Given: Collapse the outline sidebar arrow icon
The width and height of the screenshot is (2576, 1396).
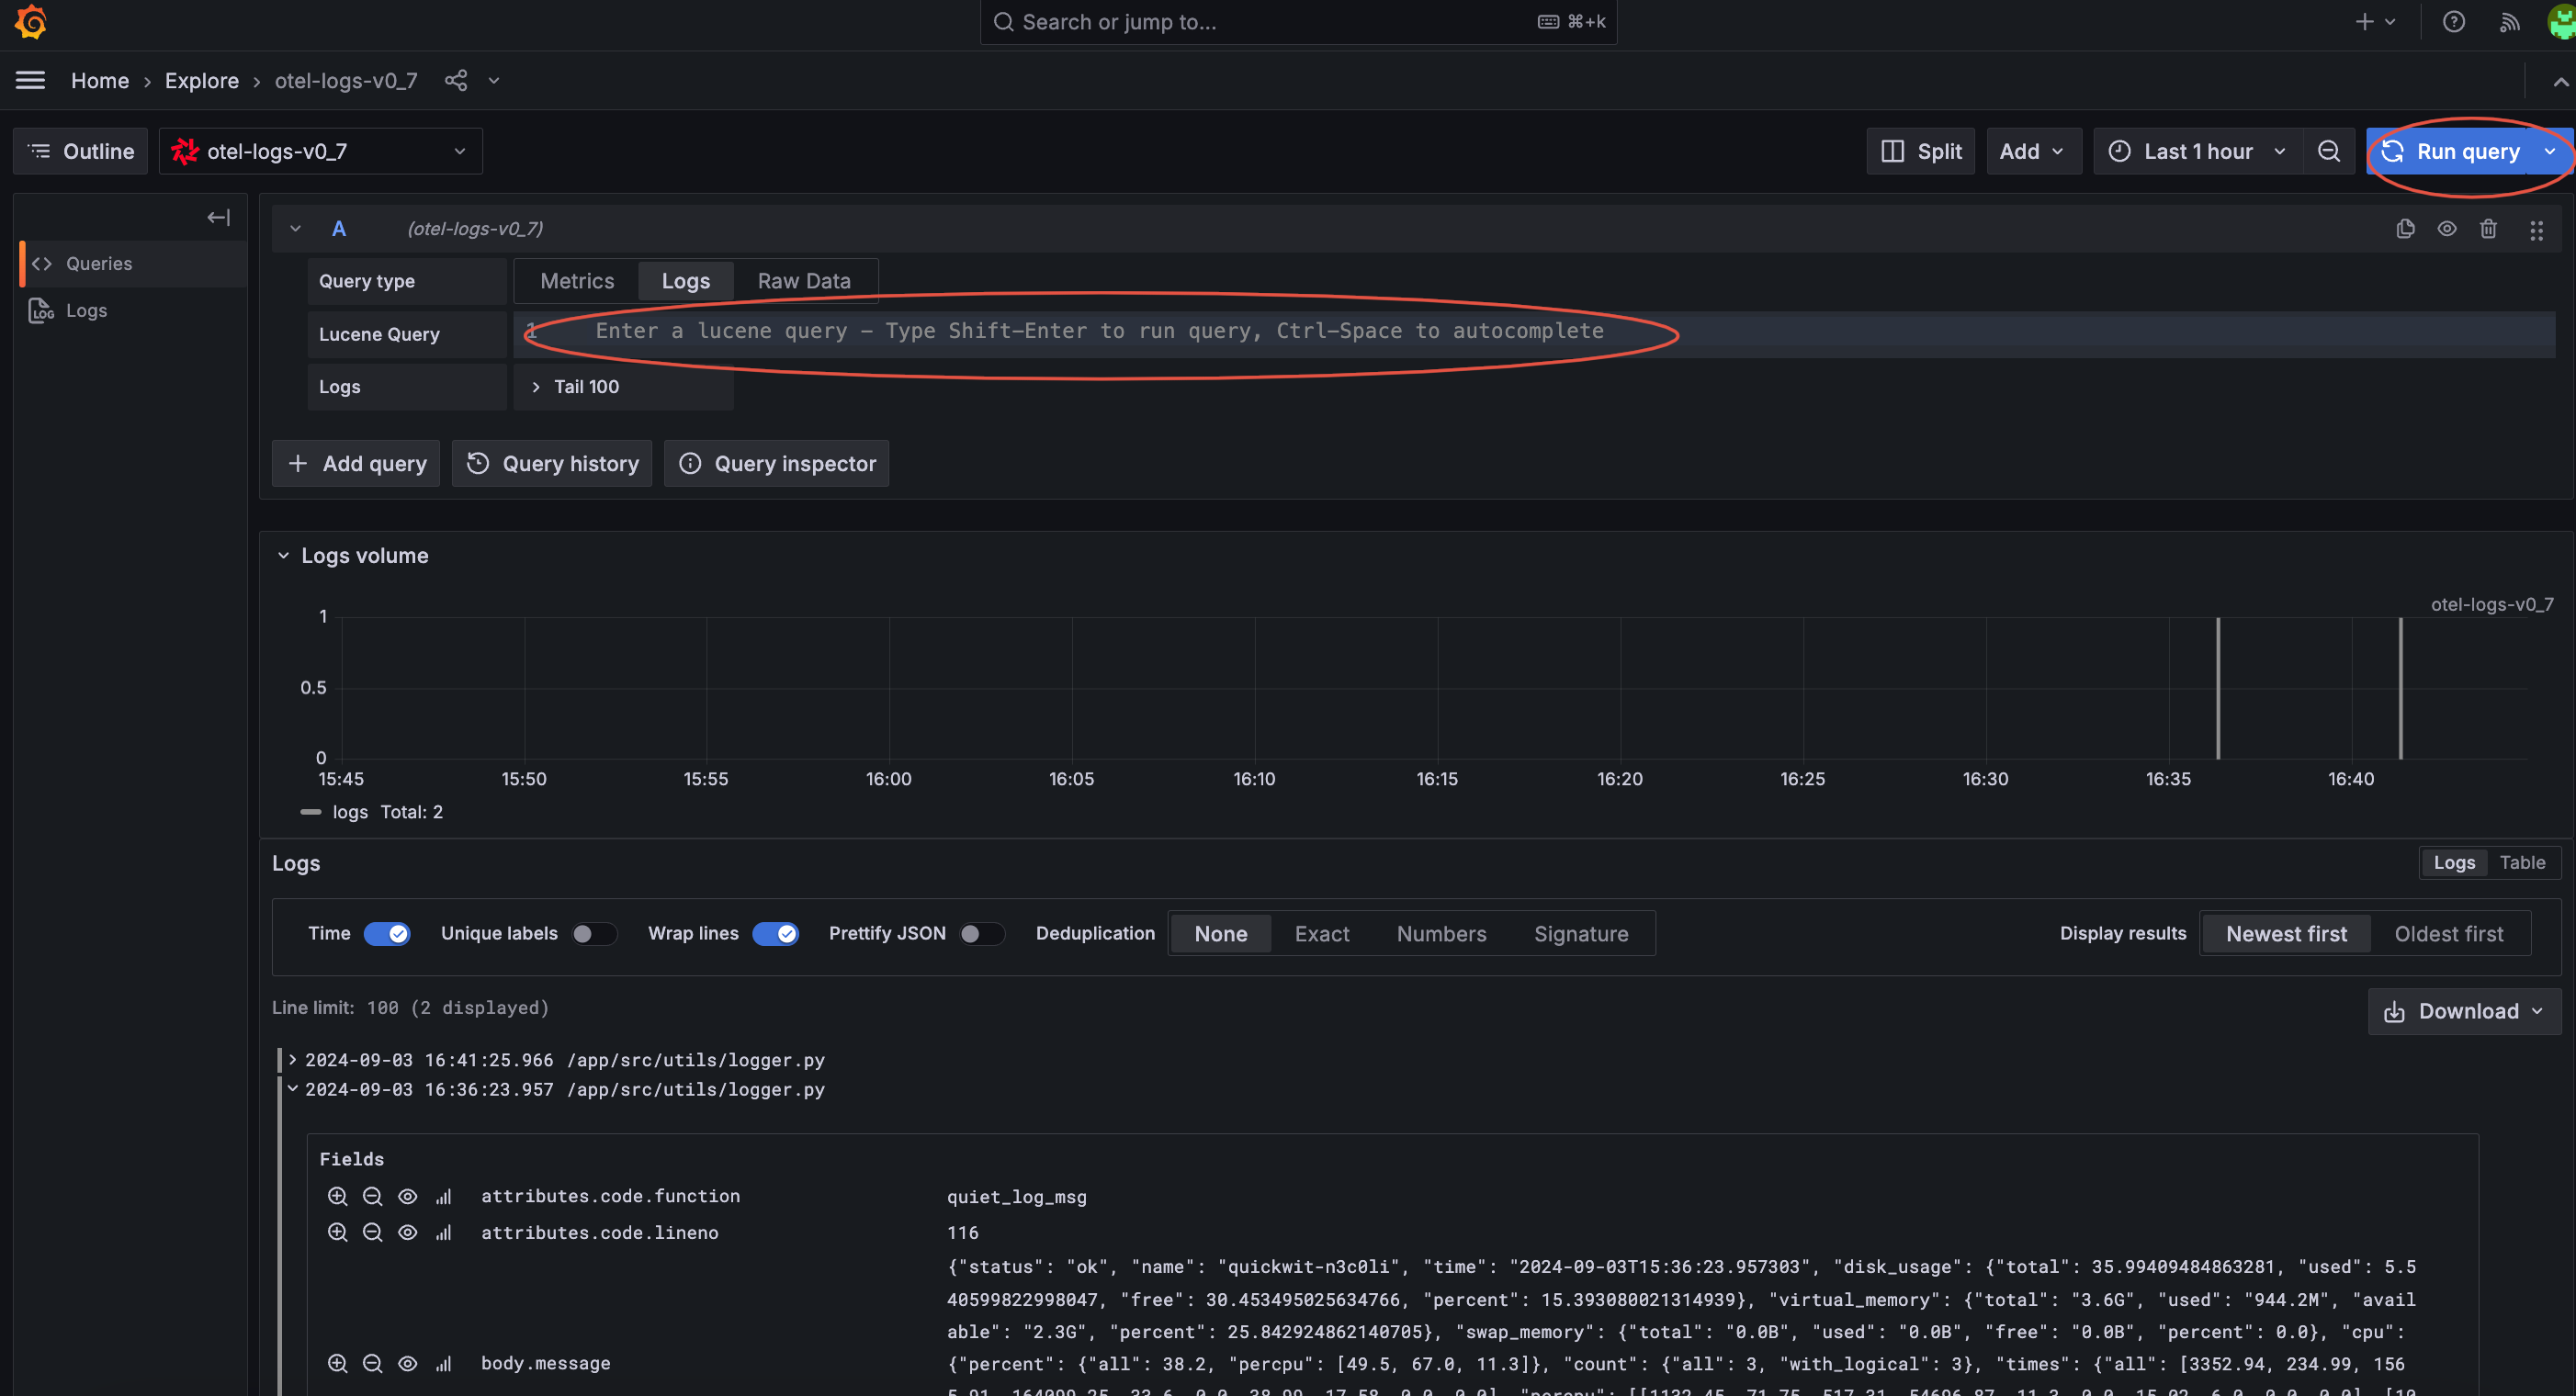Looking at the screenshot, I should [218, 217].
